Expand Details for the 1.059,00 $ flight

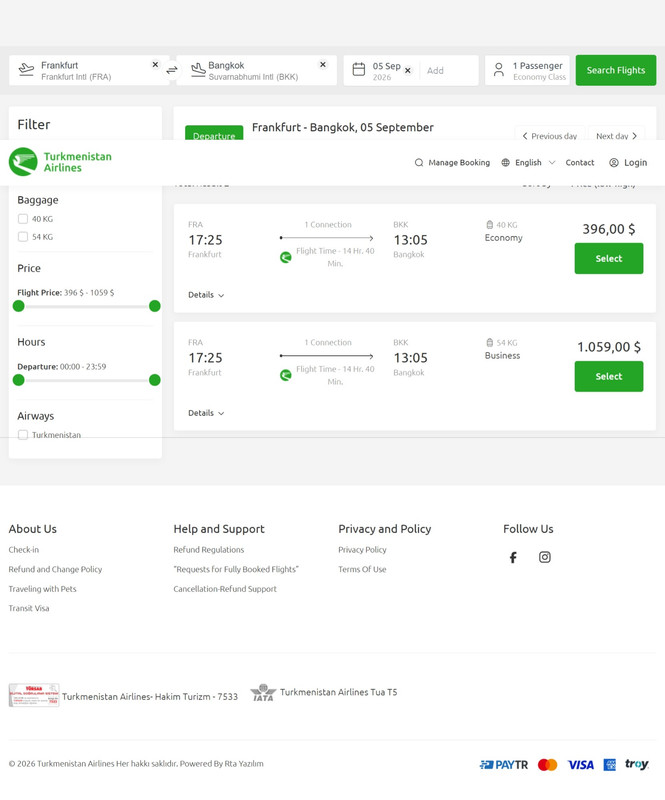coord(206,413)
